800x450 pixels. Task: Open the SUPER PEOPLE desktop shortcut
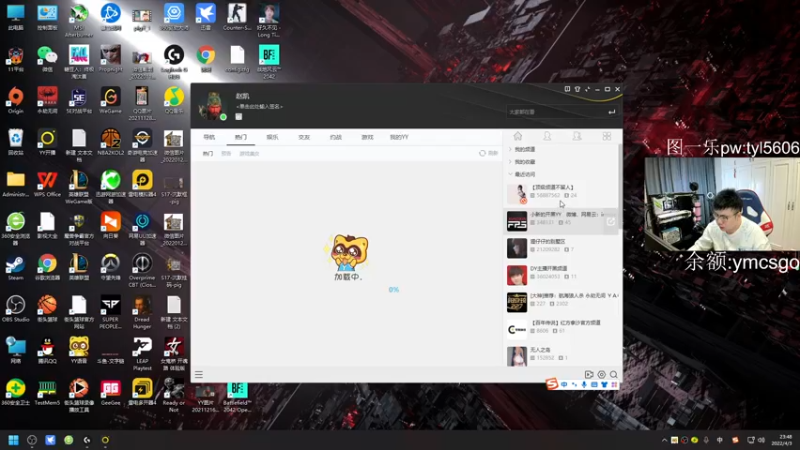(x=110, y=312)
